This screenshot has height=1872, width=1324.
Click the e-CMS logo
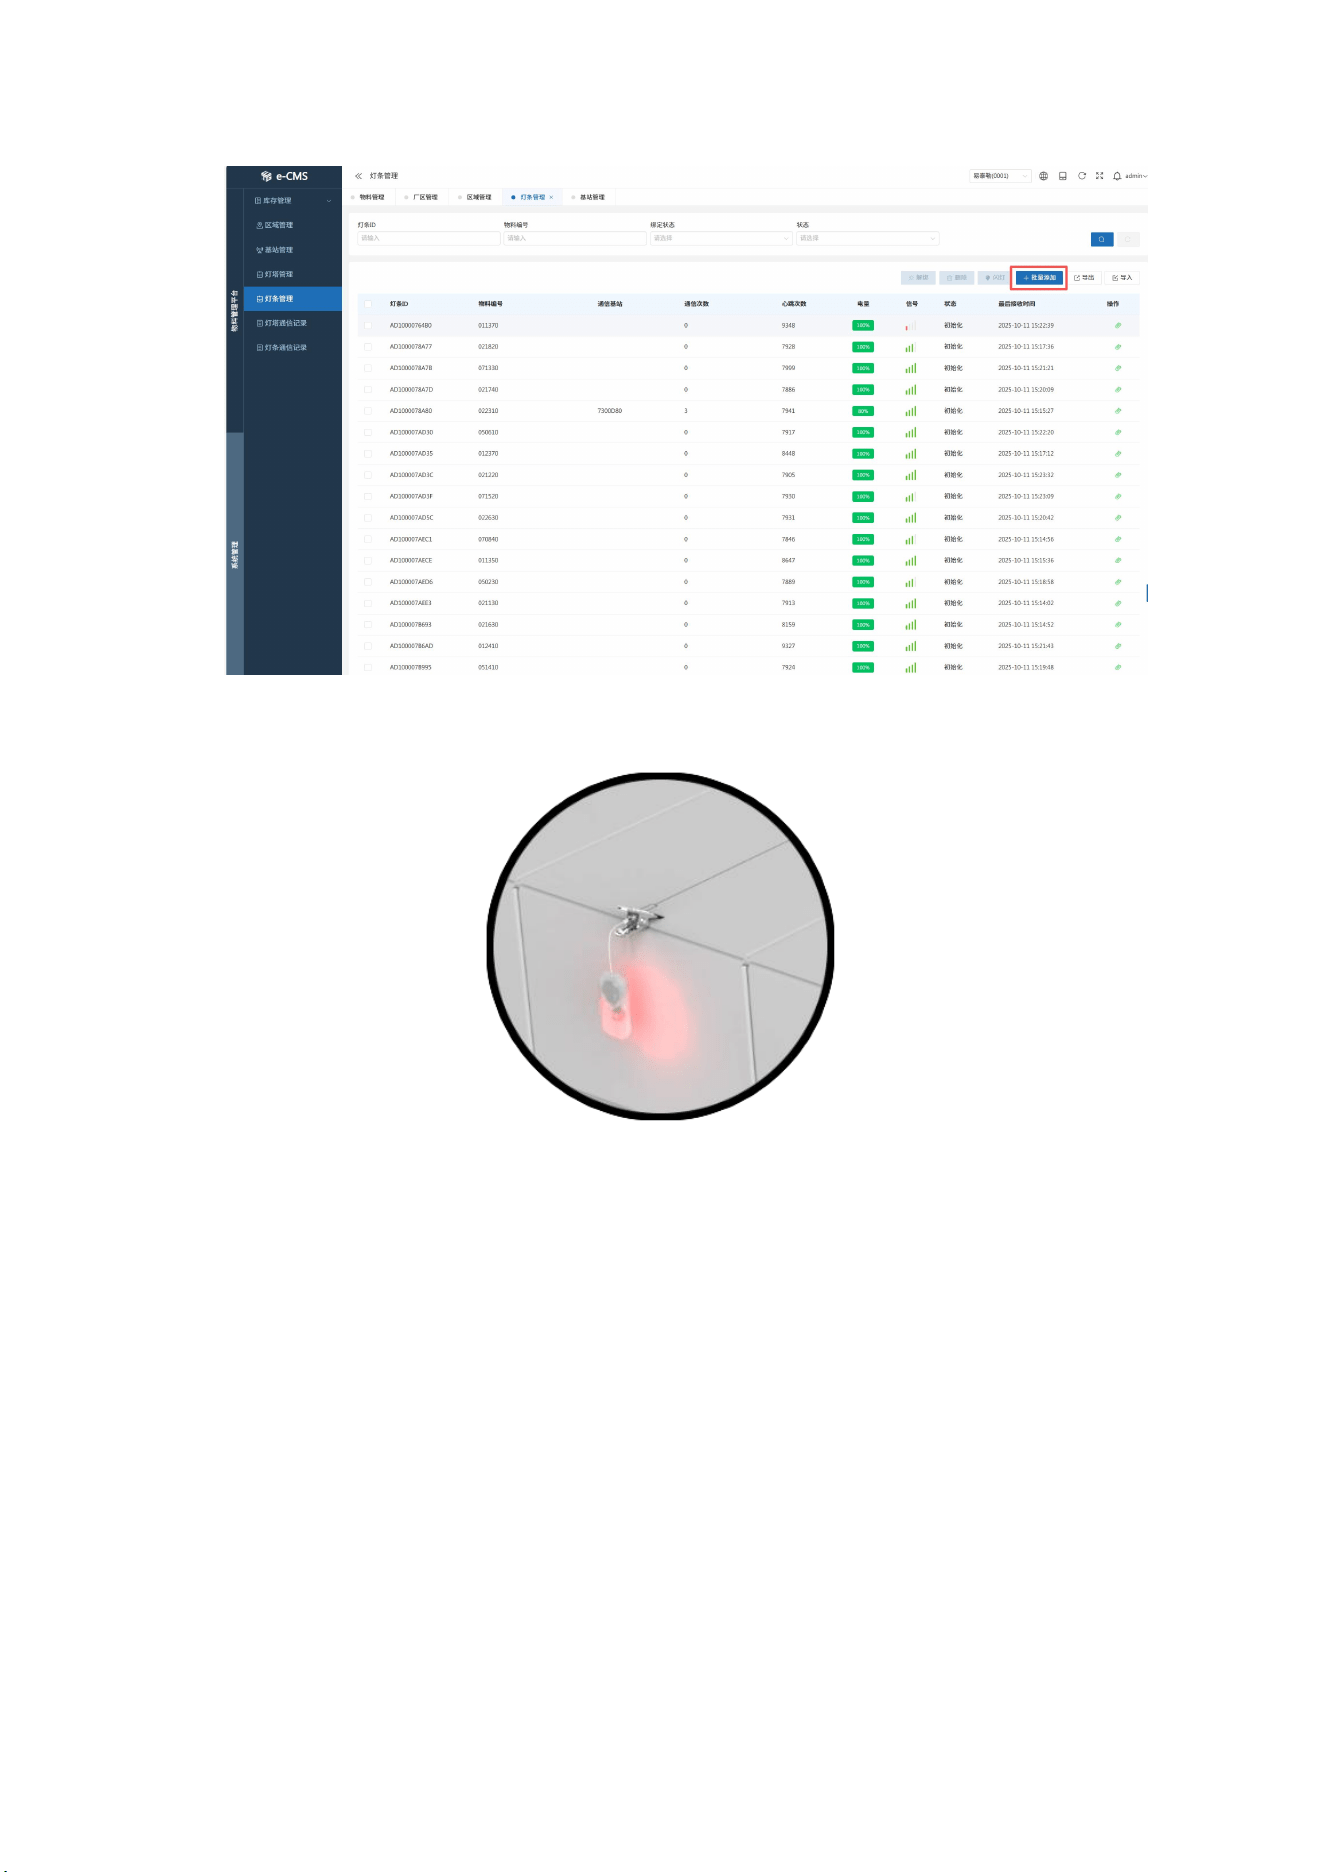[284, 176]
